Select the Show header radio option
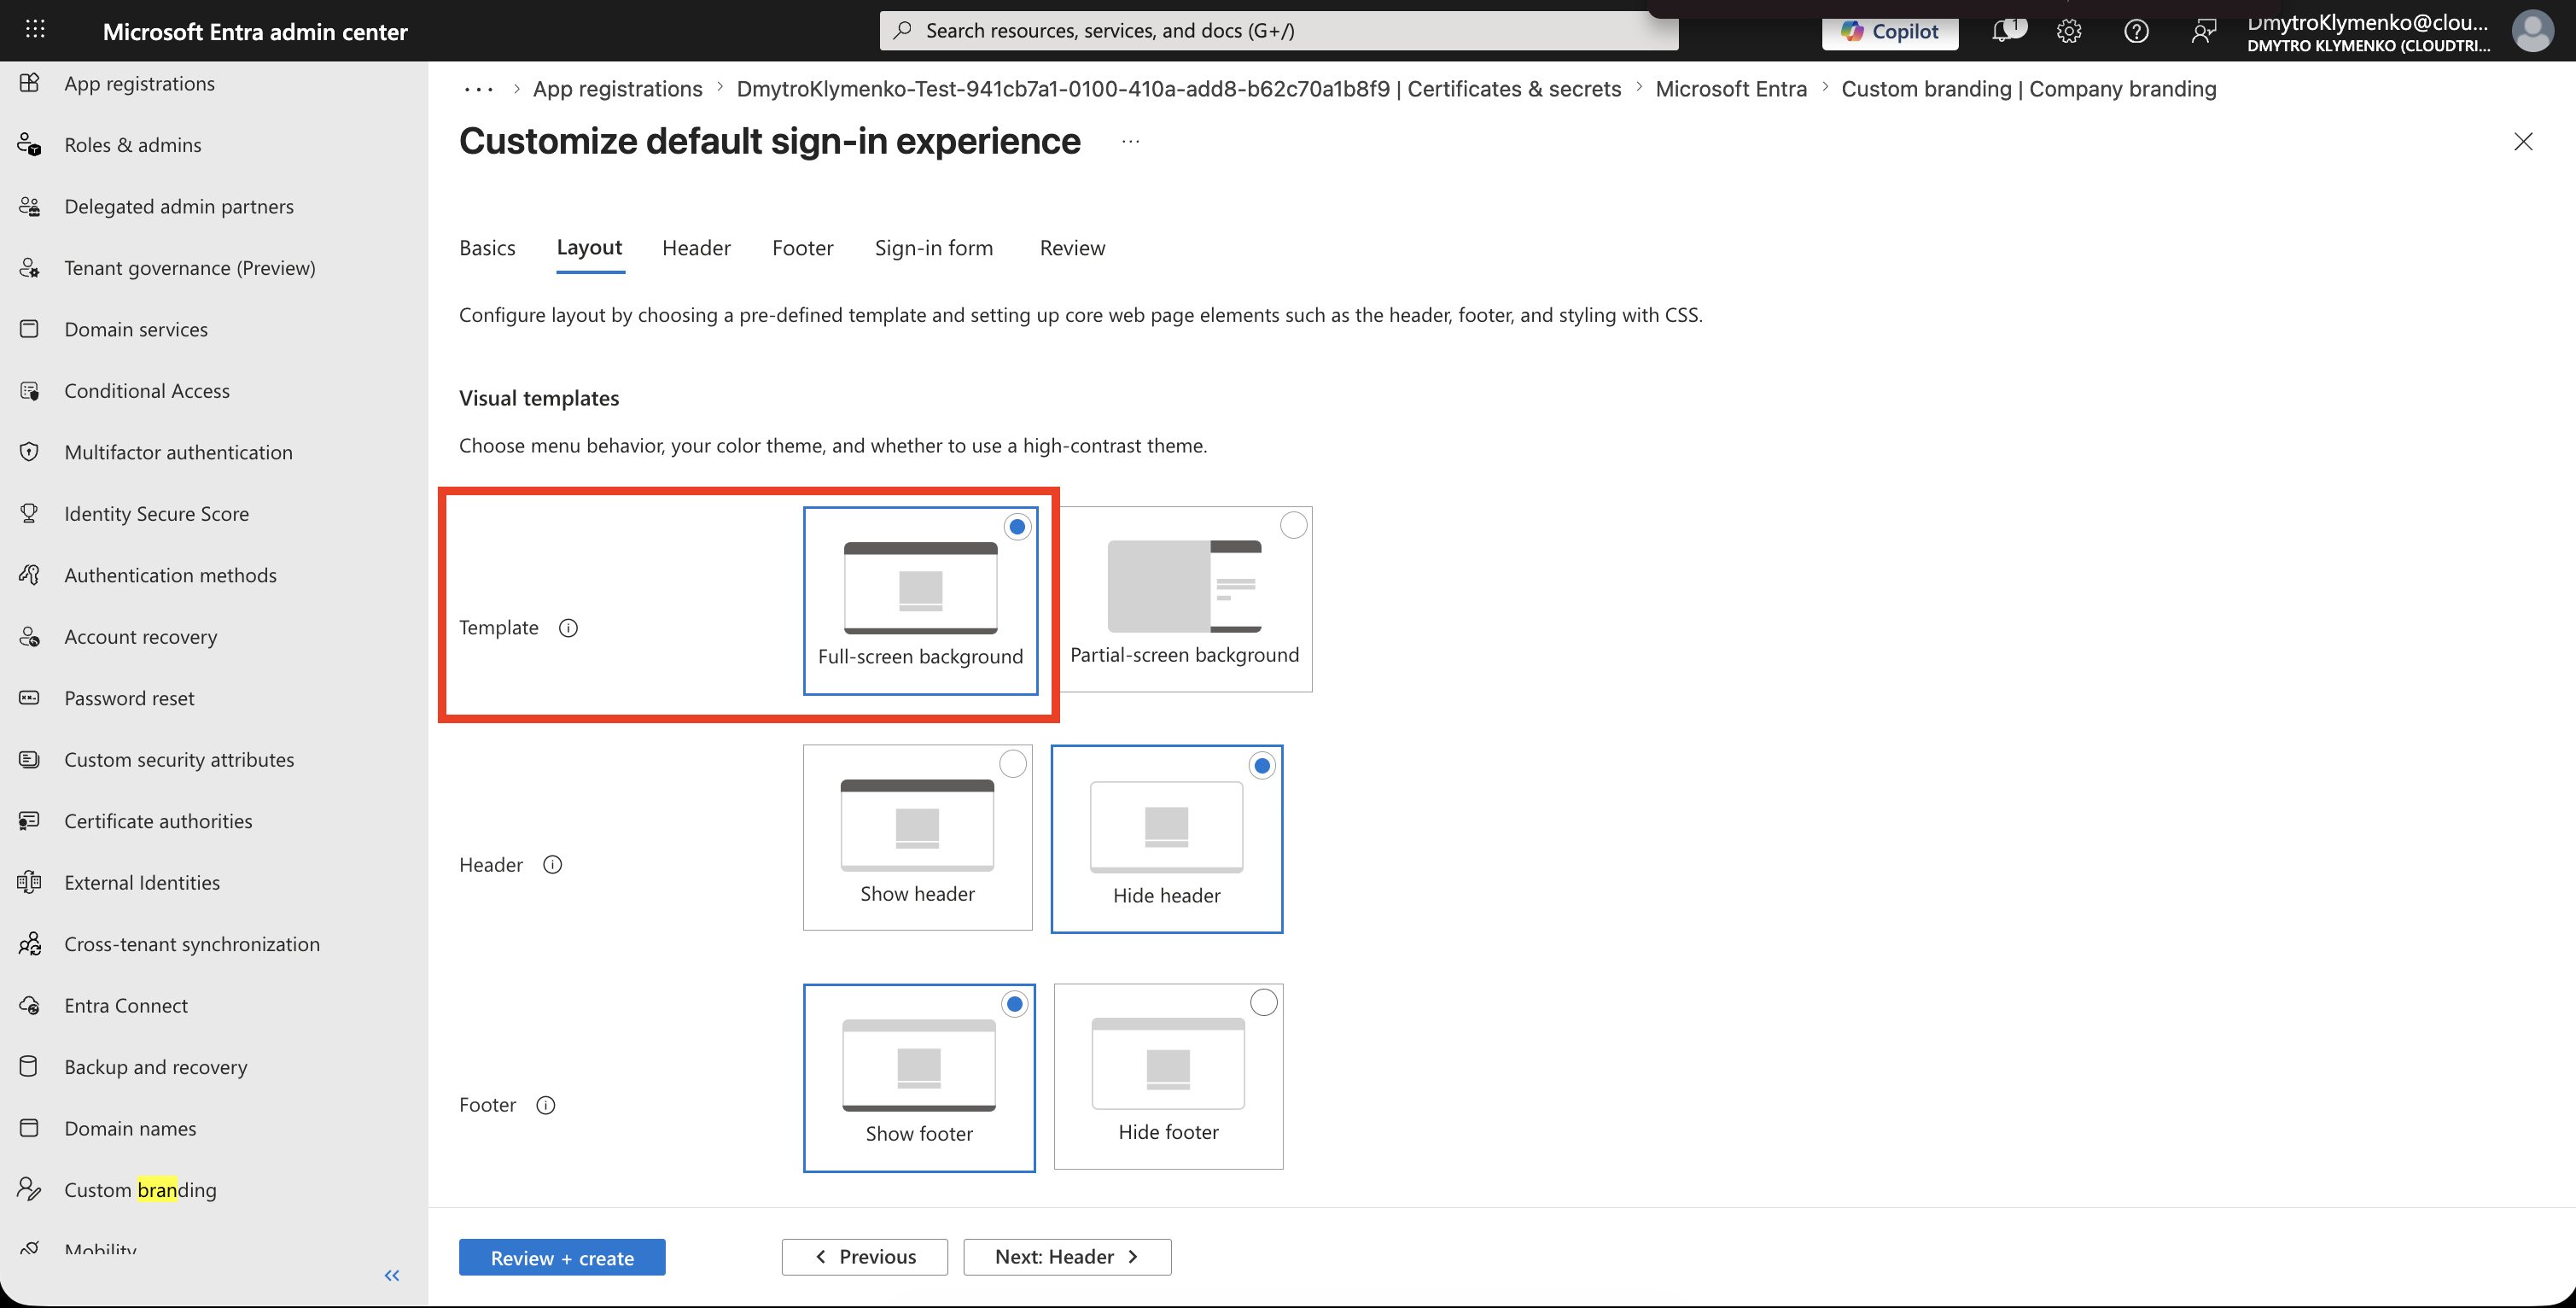 (1013, 764)
